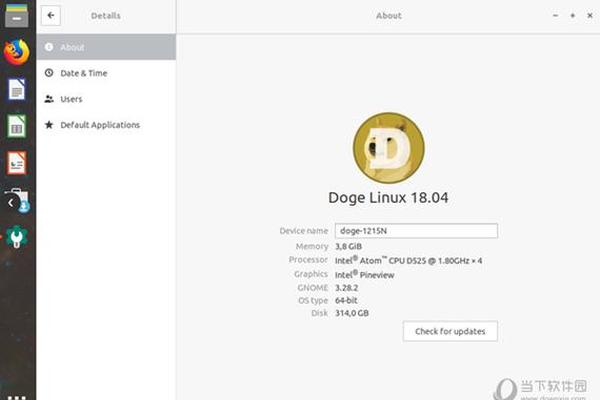Screen dimensions: 600x400
Task: Open the software installer dock icon
Action: pyautogui.click(x=18, y=201)
